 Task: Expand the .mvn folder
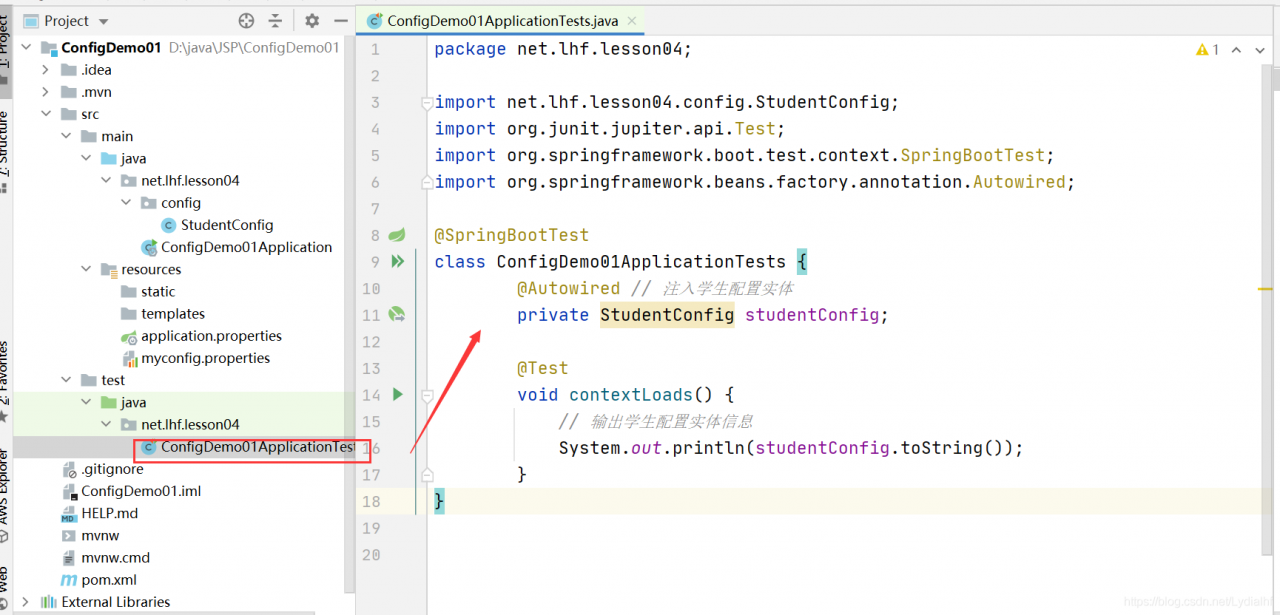pyautogui.click(x=45, y=92)
